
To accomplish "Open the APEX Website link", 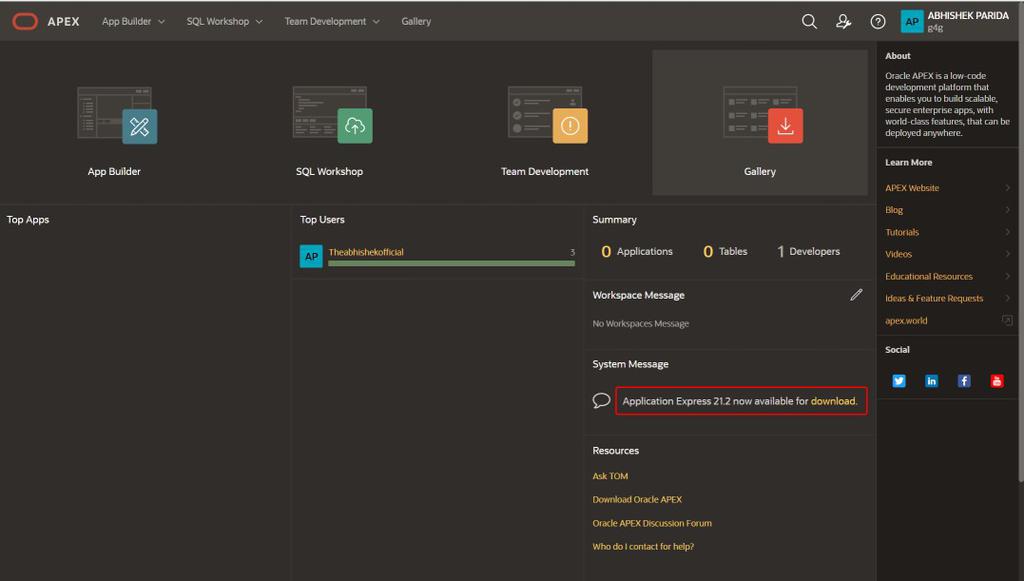I will pos(912,188).
